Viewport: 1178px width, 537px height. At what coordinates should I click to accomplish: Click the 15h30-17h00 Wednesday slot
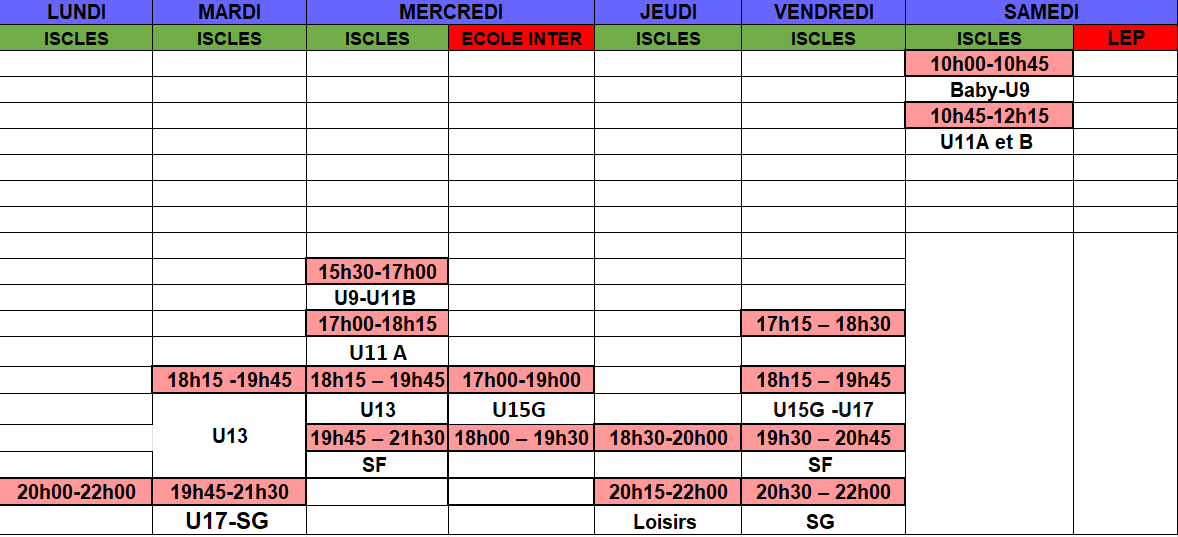point(377,271)
